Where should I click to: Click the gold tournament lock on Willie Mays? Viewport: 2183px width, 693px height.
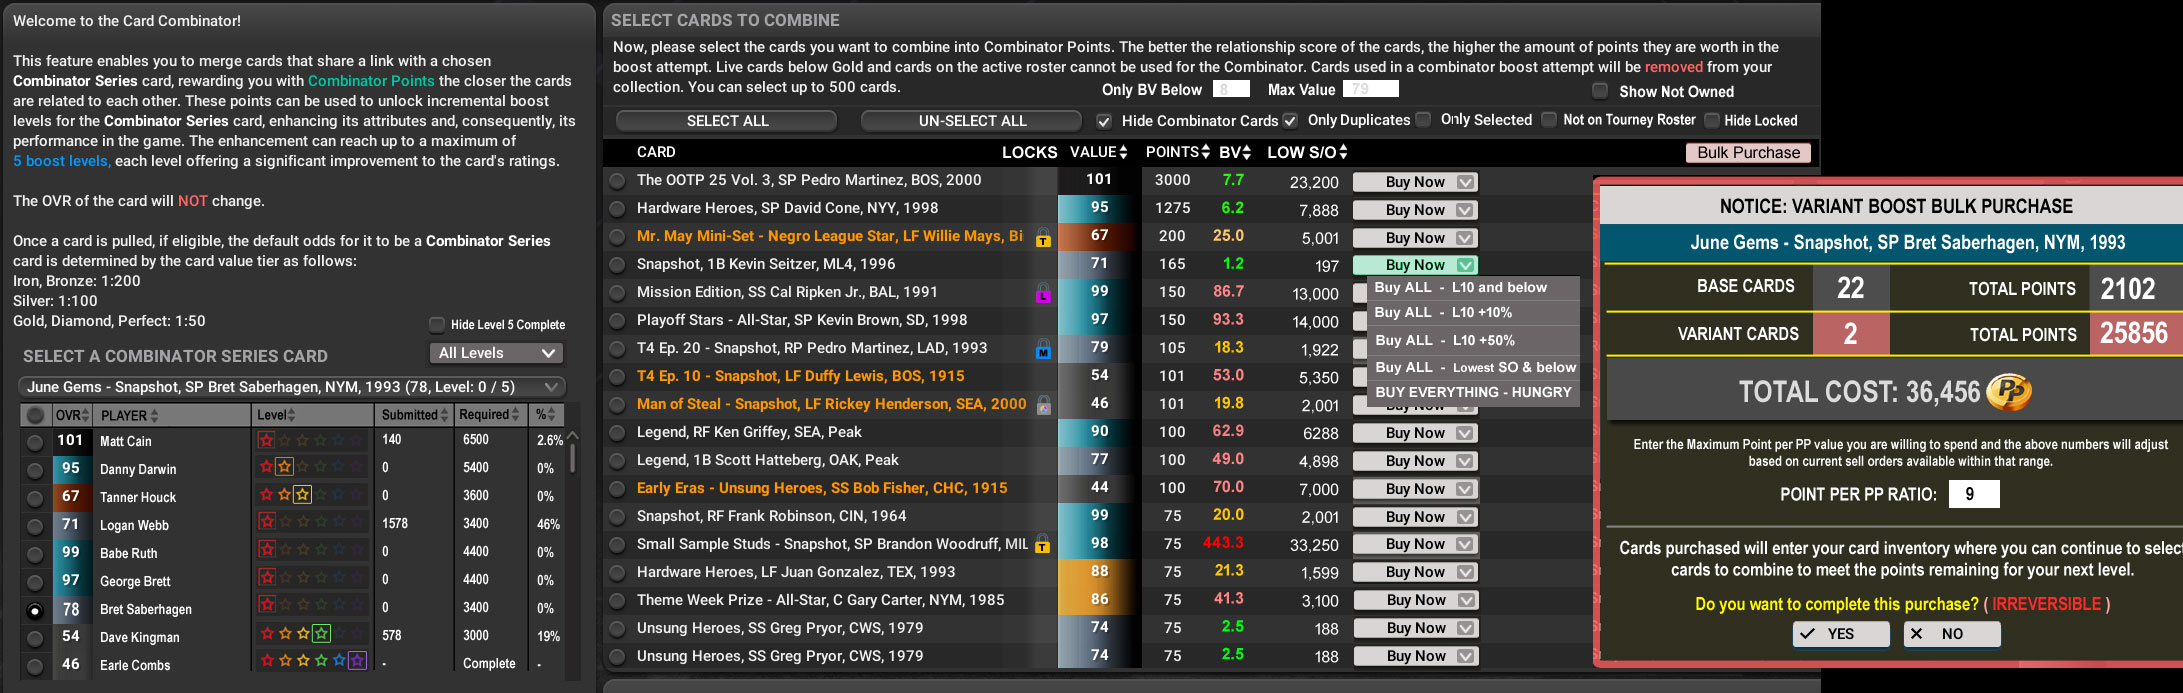coord(1043,238)
